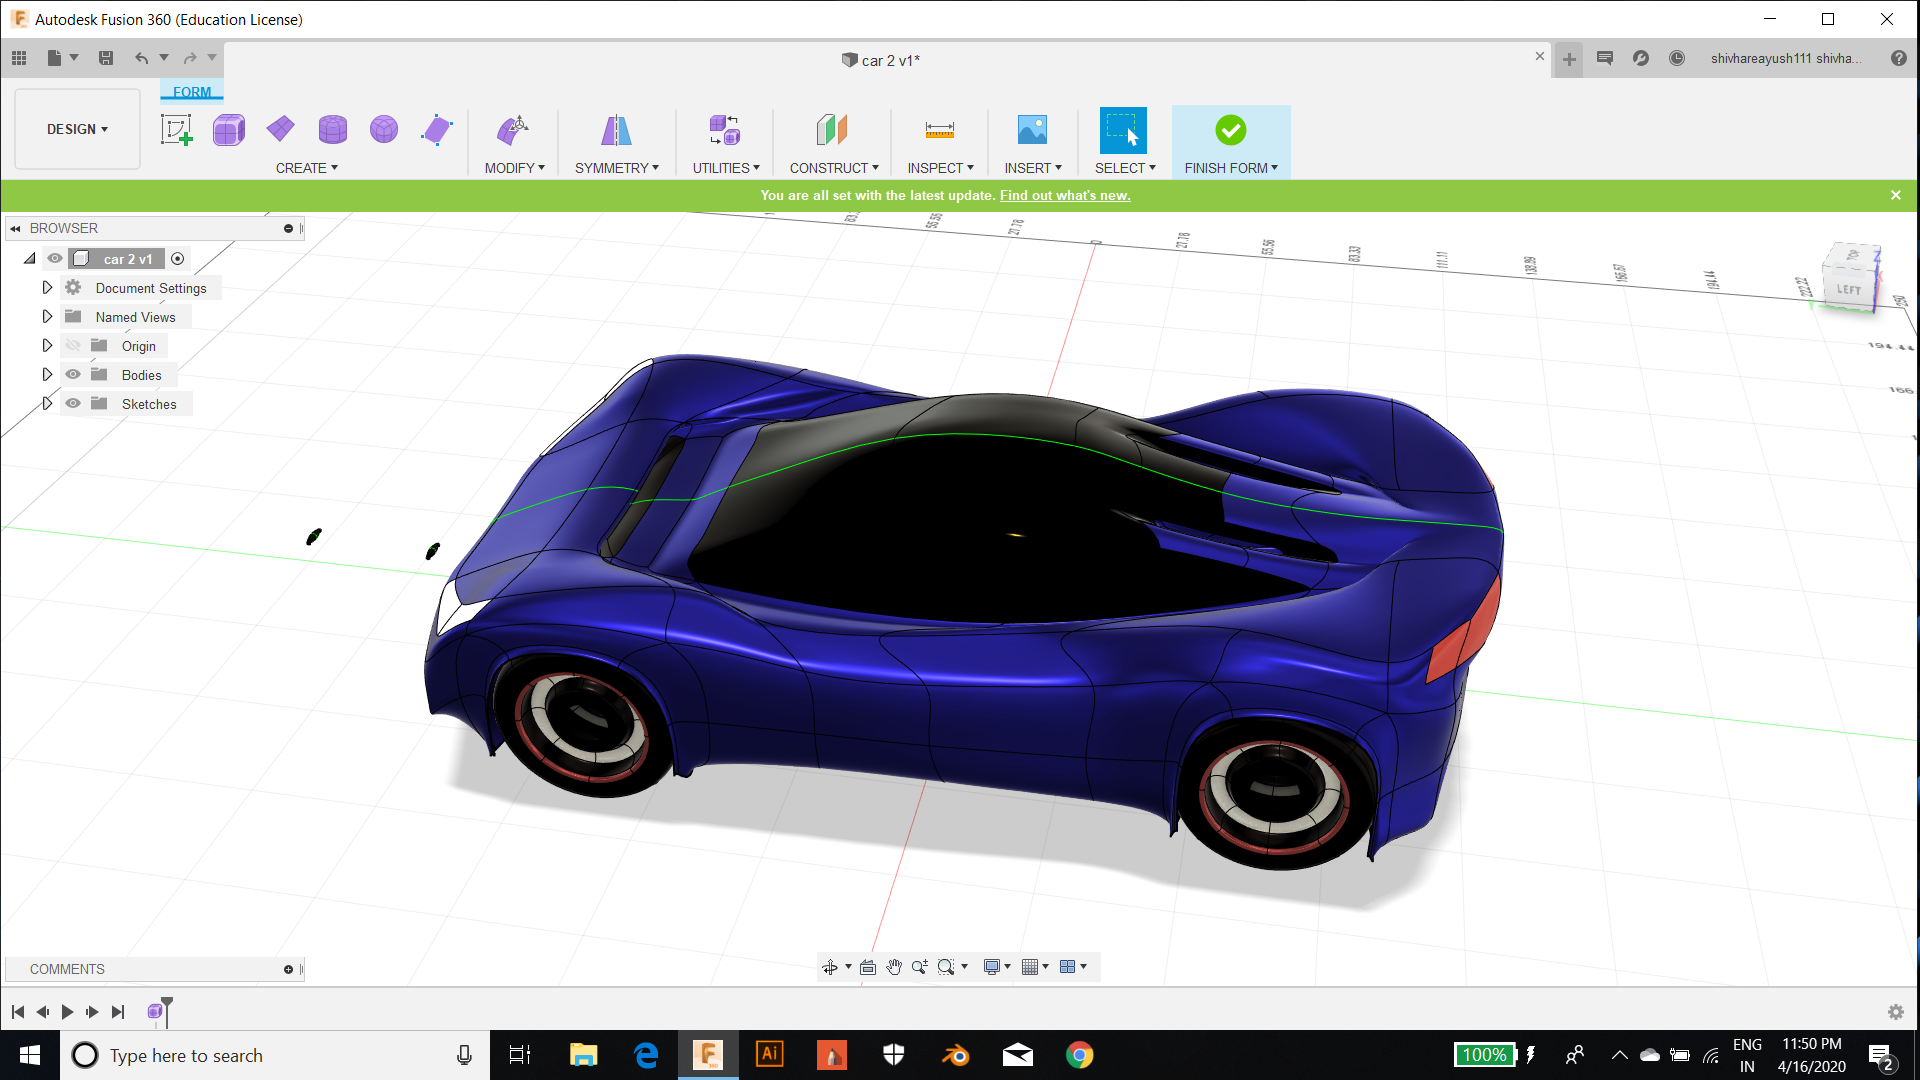The width and height of the screenshot is (1920, 1080).
Task: Select the Cylinder primitive tool
Action: [x=333, y=129]
